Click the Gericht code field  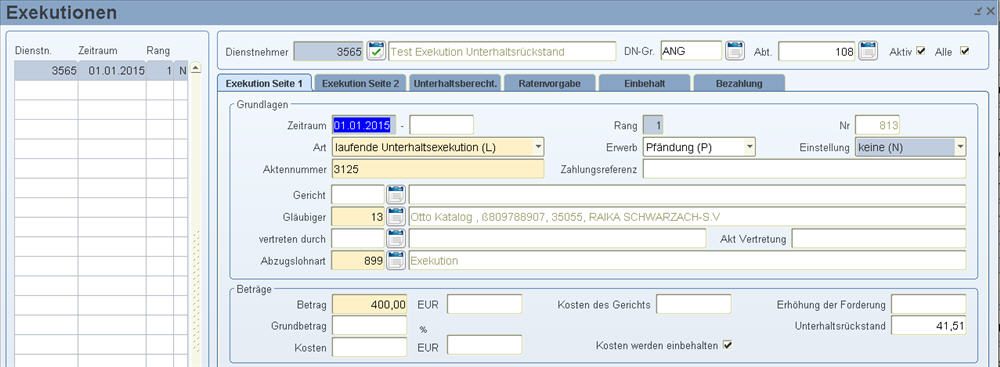pos(358,195)
